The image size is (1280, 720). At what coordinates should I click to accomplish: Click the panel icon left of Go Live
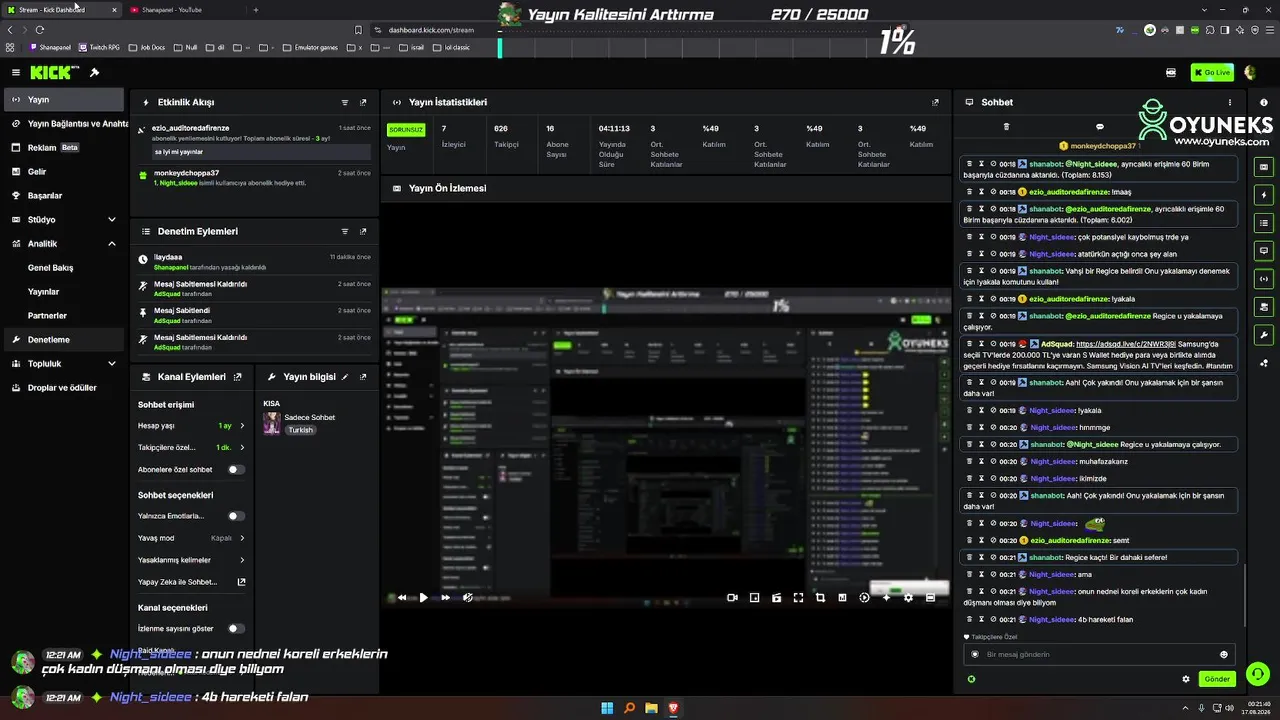tap(1171, 72)
